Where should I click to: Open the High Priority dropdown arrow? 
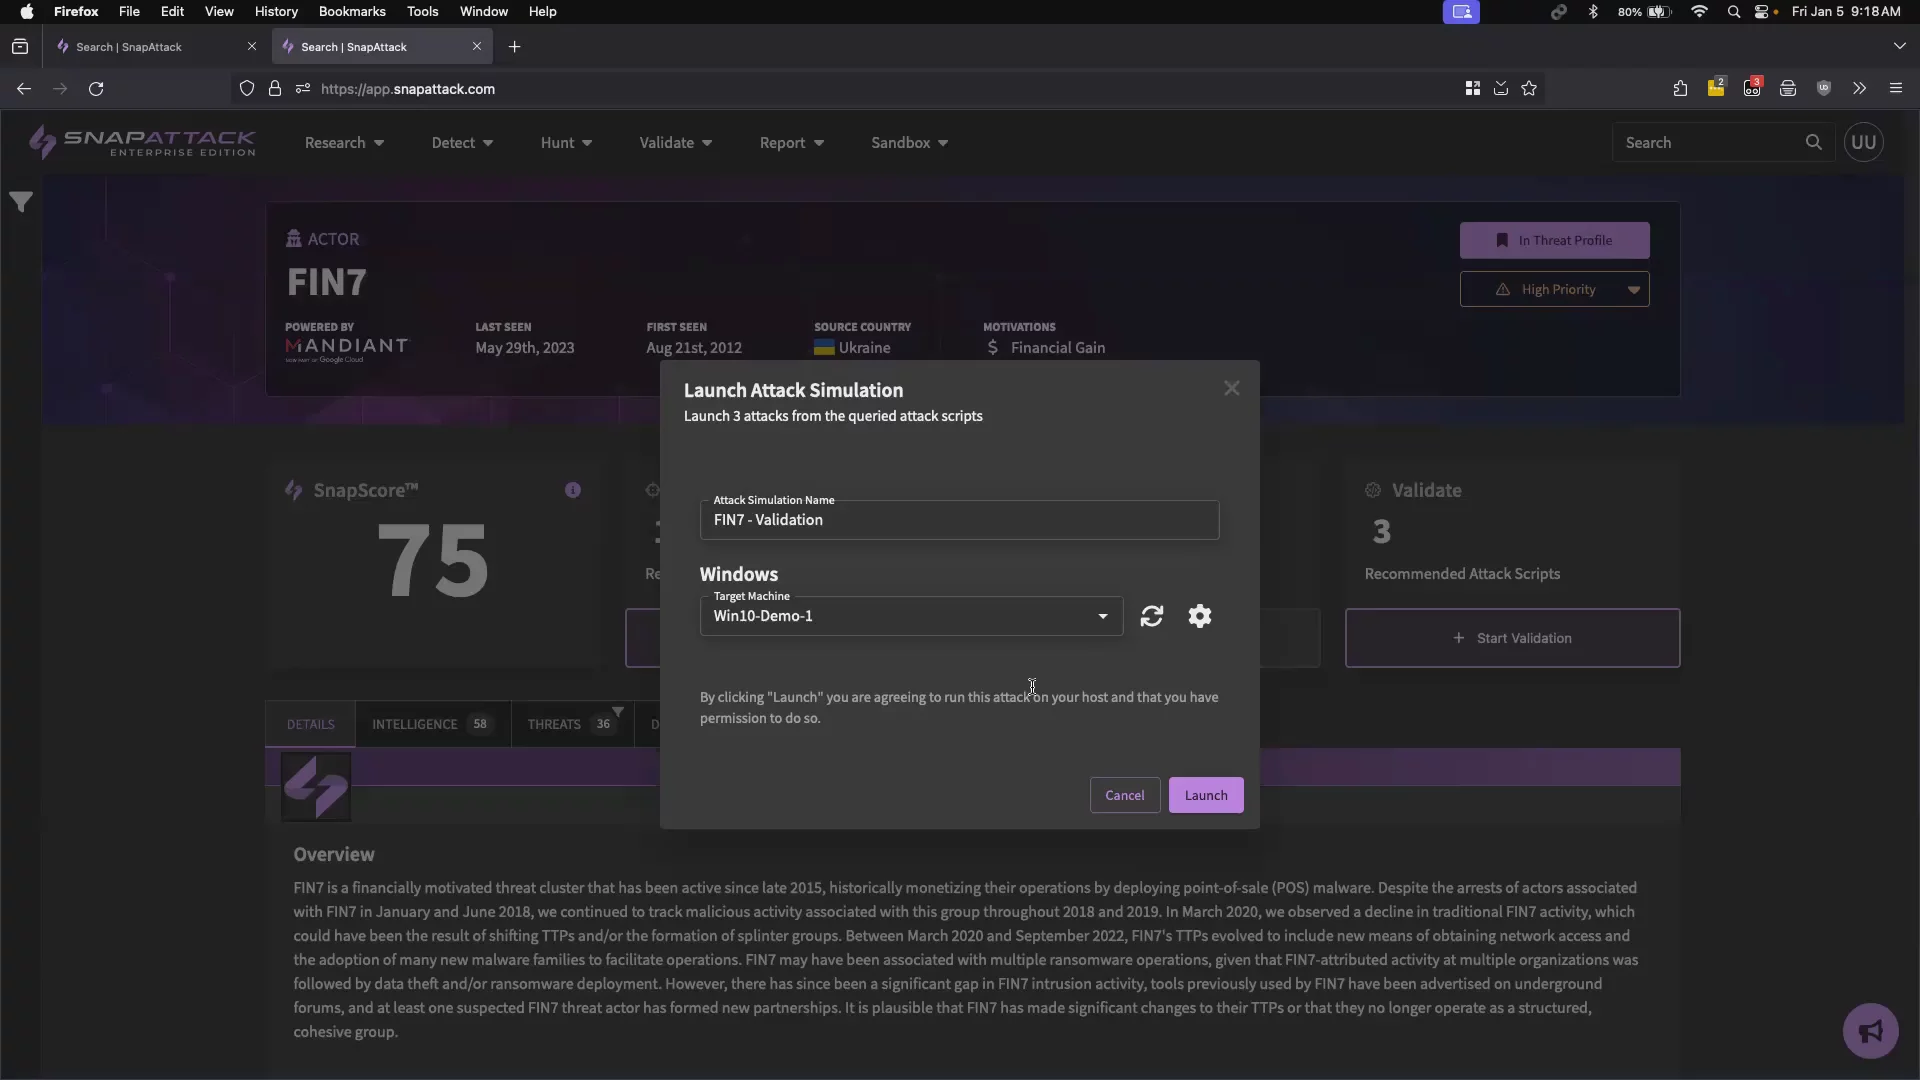click(1633, 290)
